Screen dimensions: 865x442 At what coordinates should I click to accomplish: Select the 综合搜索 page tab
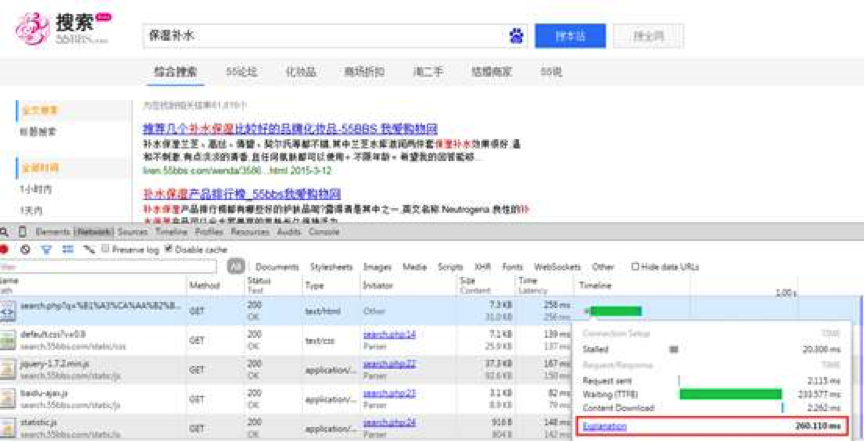(x=175, y=72)
